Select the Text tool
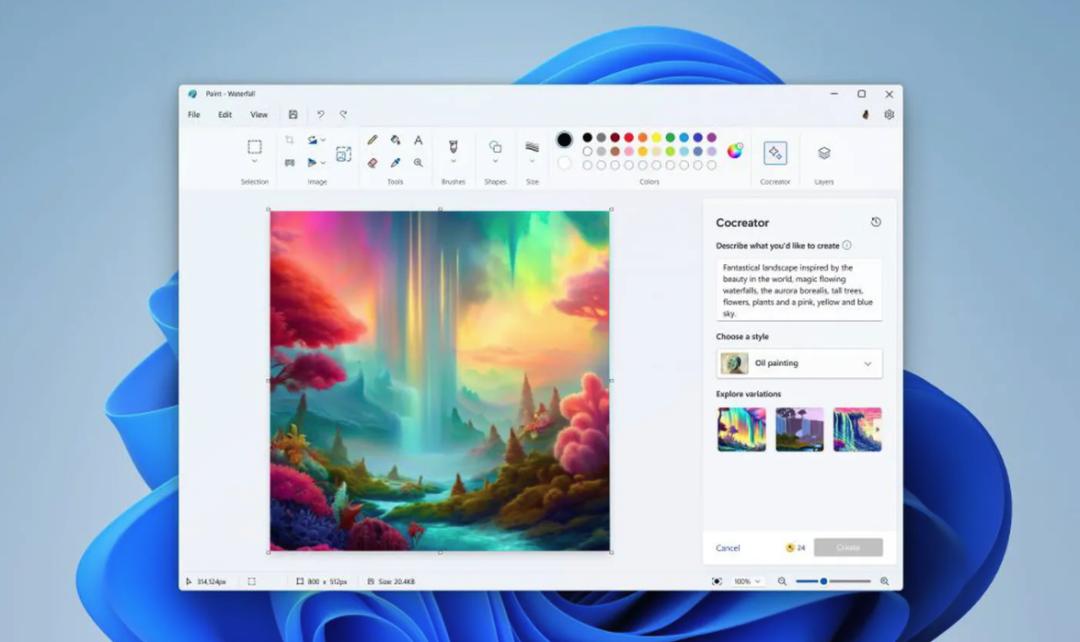 coord(418,140)
